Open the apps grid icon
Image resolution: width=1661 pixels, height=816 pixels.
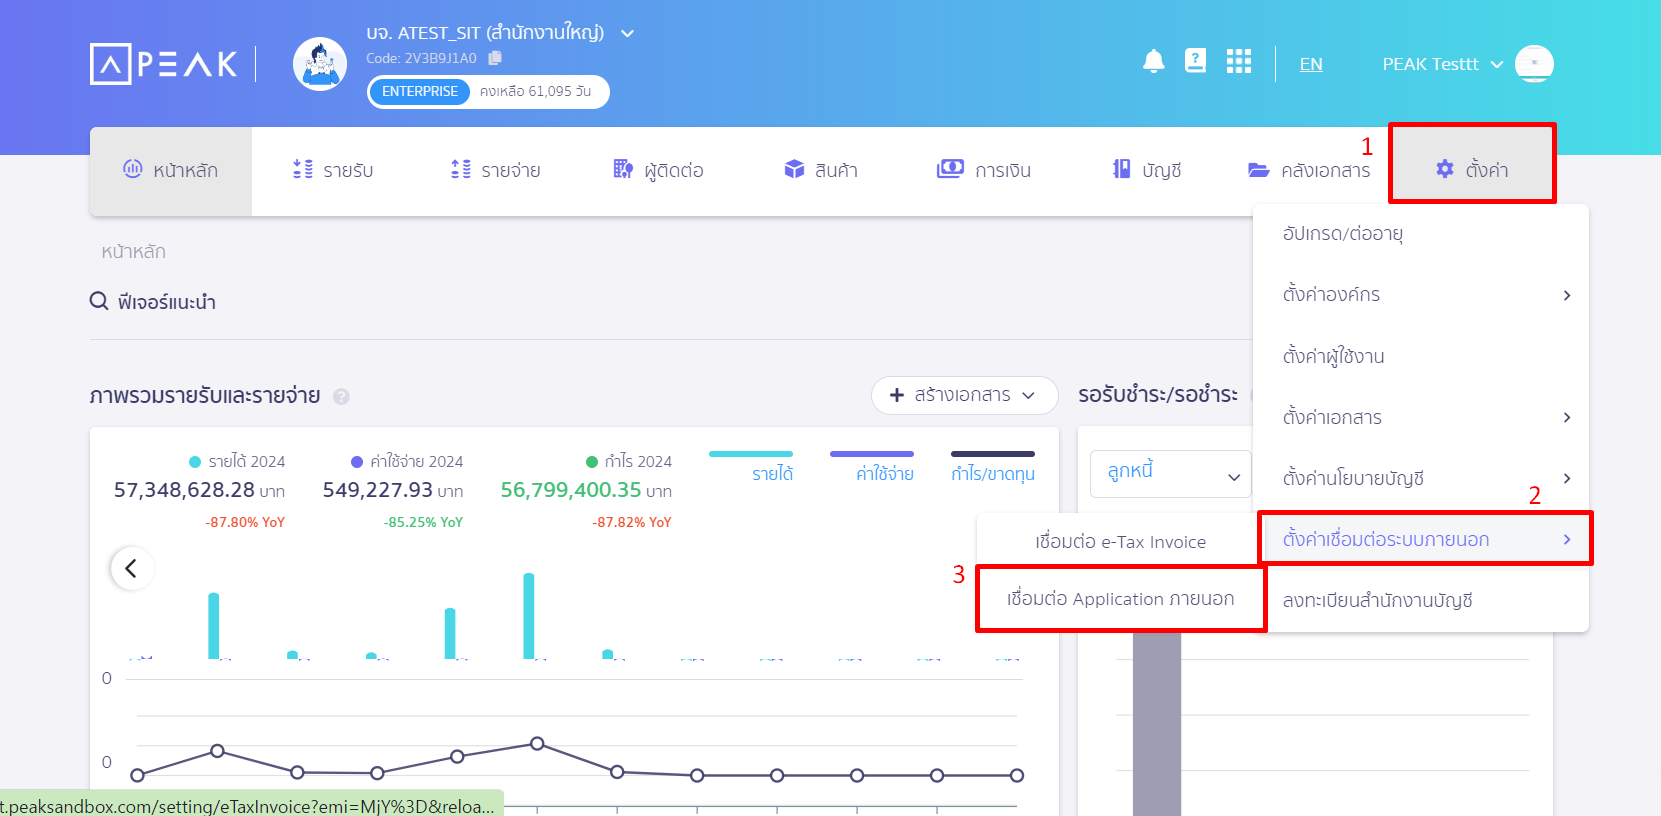[1239, 62]
